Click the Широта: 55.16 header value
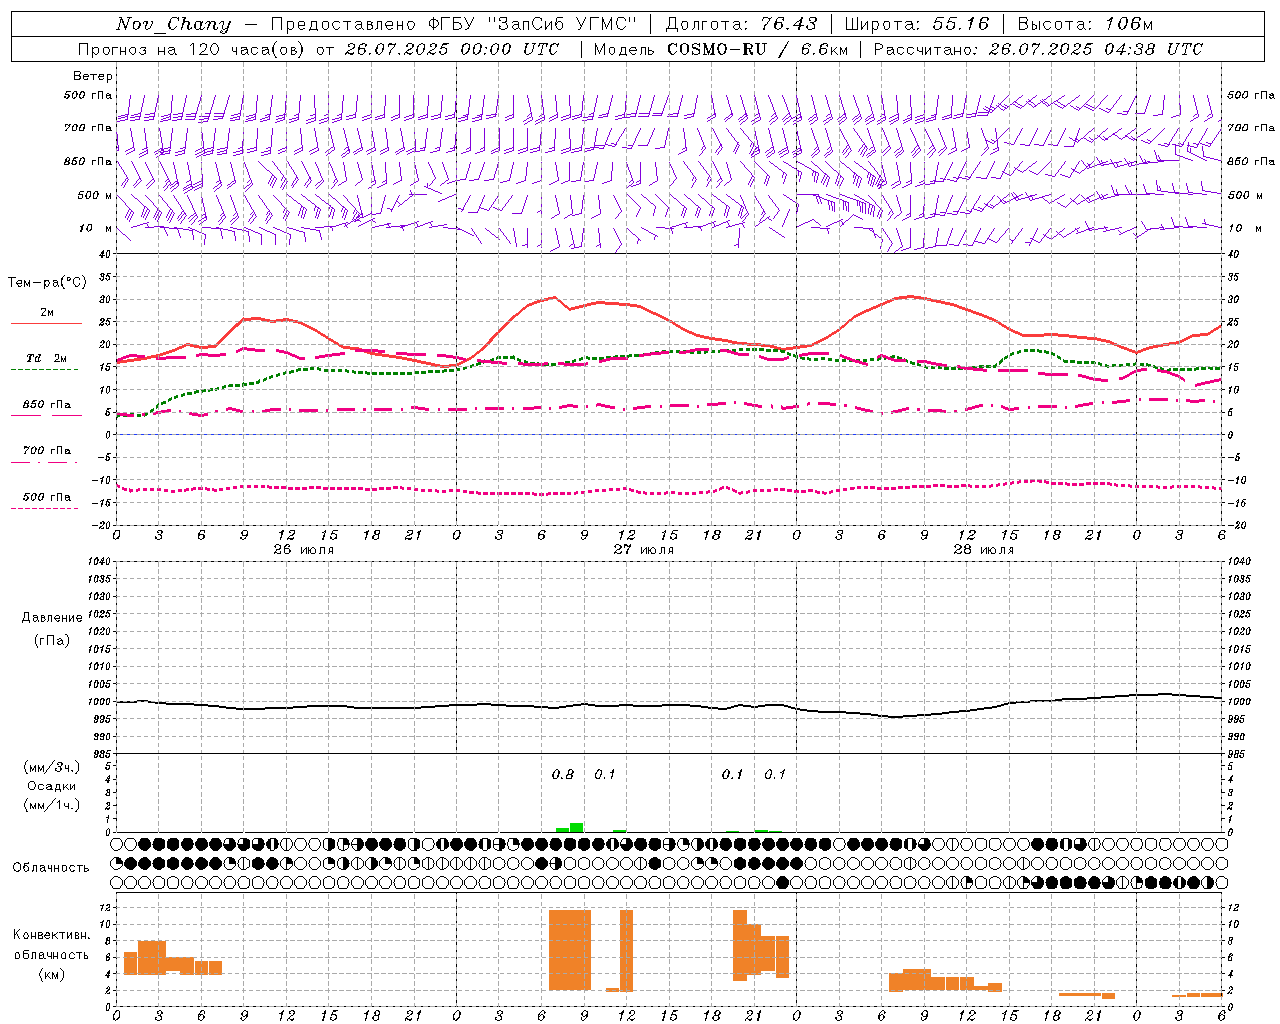Screen dimensions: 1280x1024 click(x=916, y=24)
